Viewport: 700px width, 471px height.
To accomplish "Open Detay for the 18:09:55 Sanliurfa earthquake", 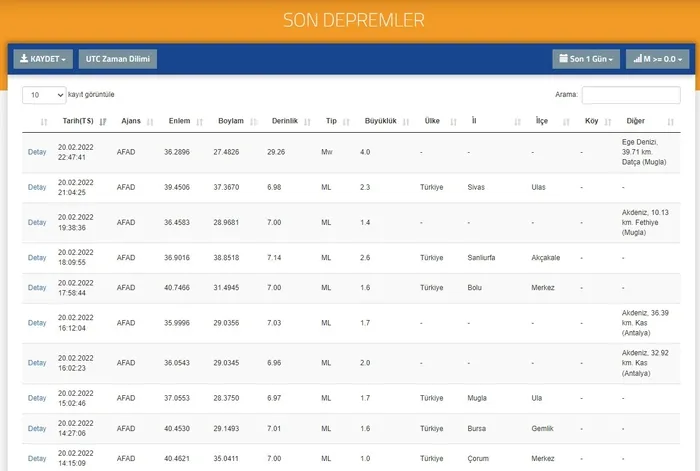I will point(37,258).
